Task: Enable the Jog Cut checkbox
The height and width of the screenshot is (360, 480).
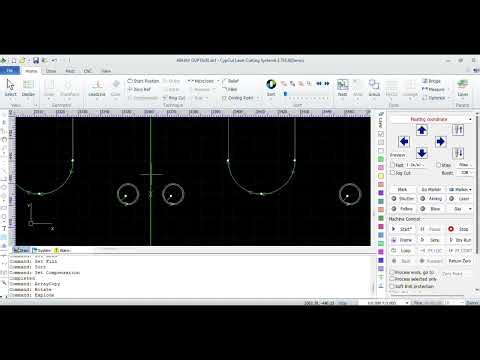Action: click(393, 173)
